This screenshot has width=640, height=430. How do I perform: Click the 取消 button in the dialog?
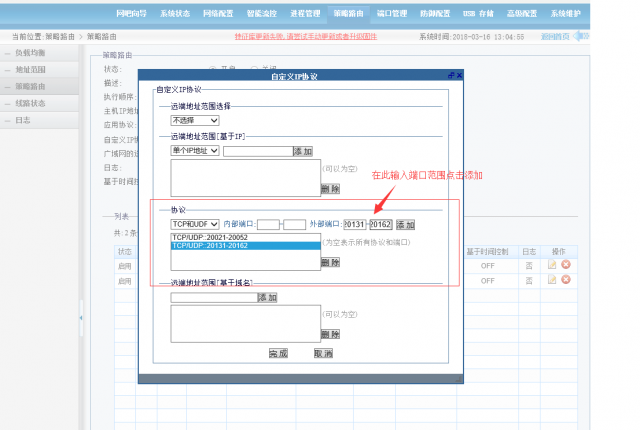[x=323, y=353]
